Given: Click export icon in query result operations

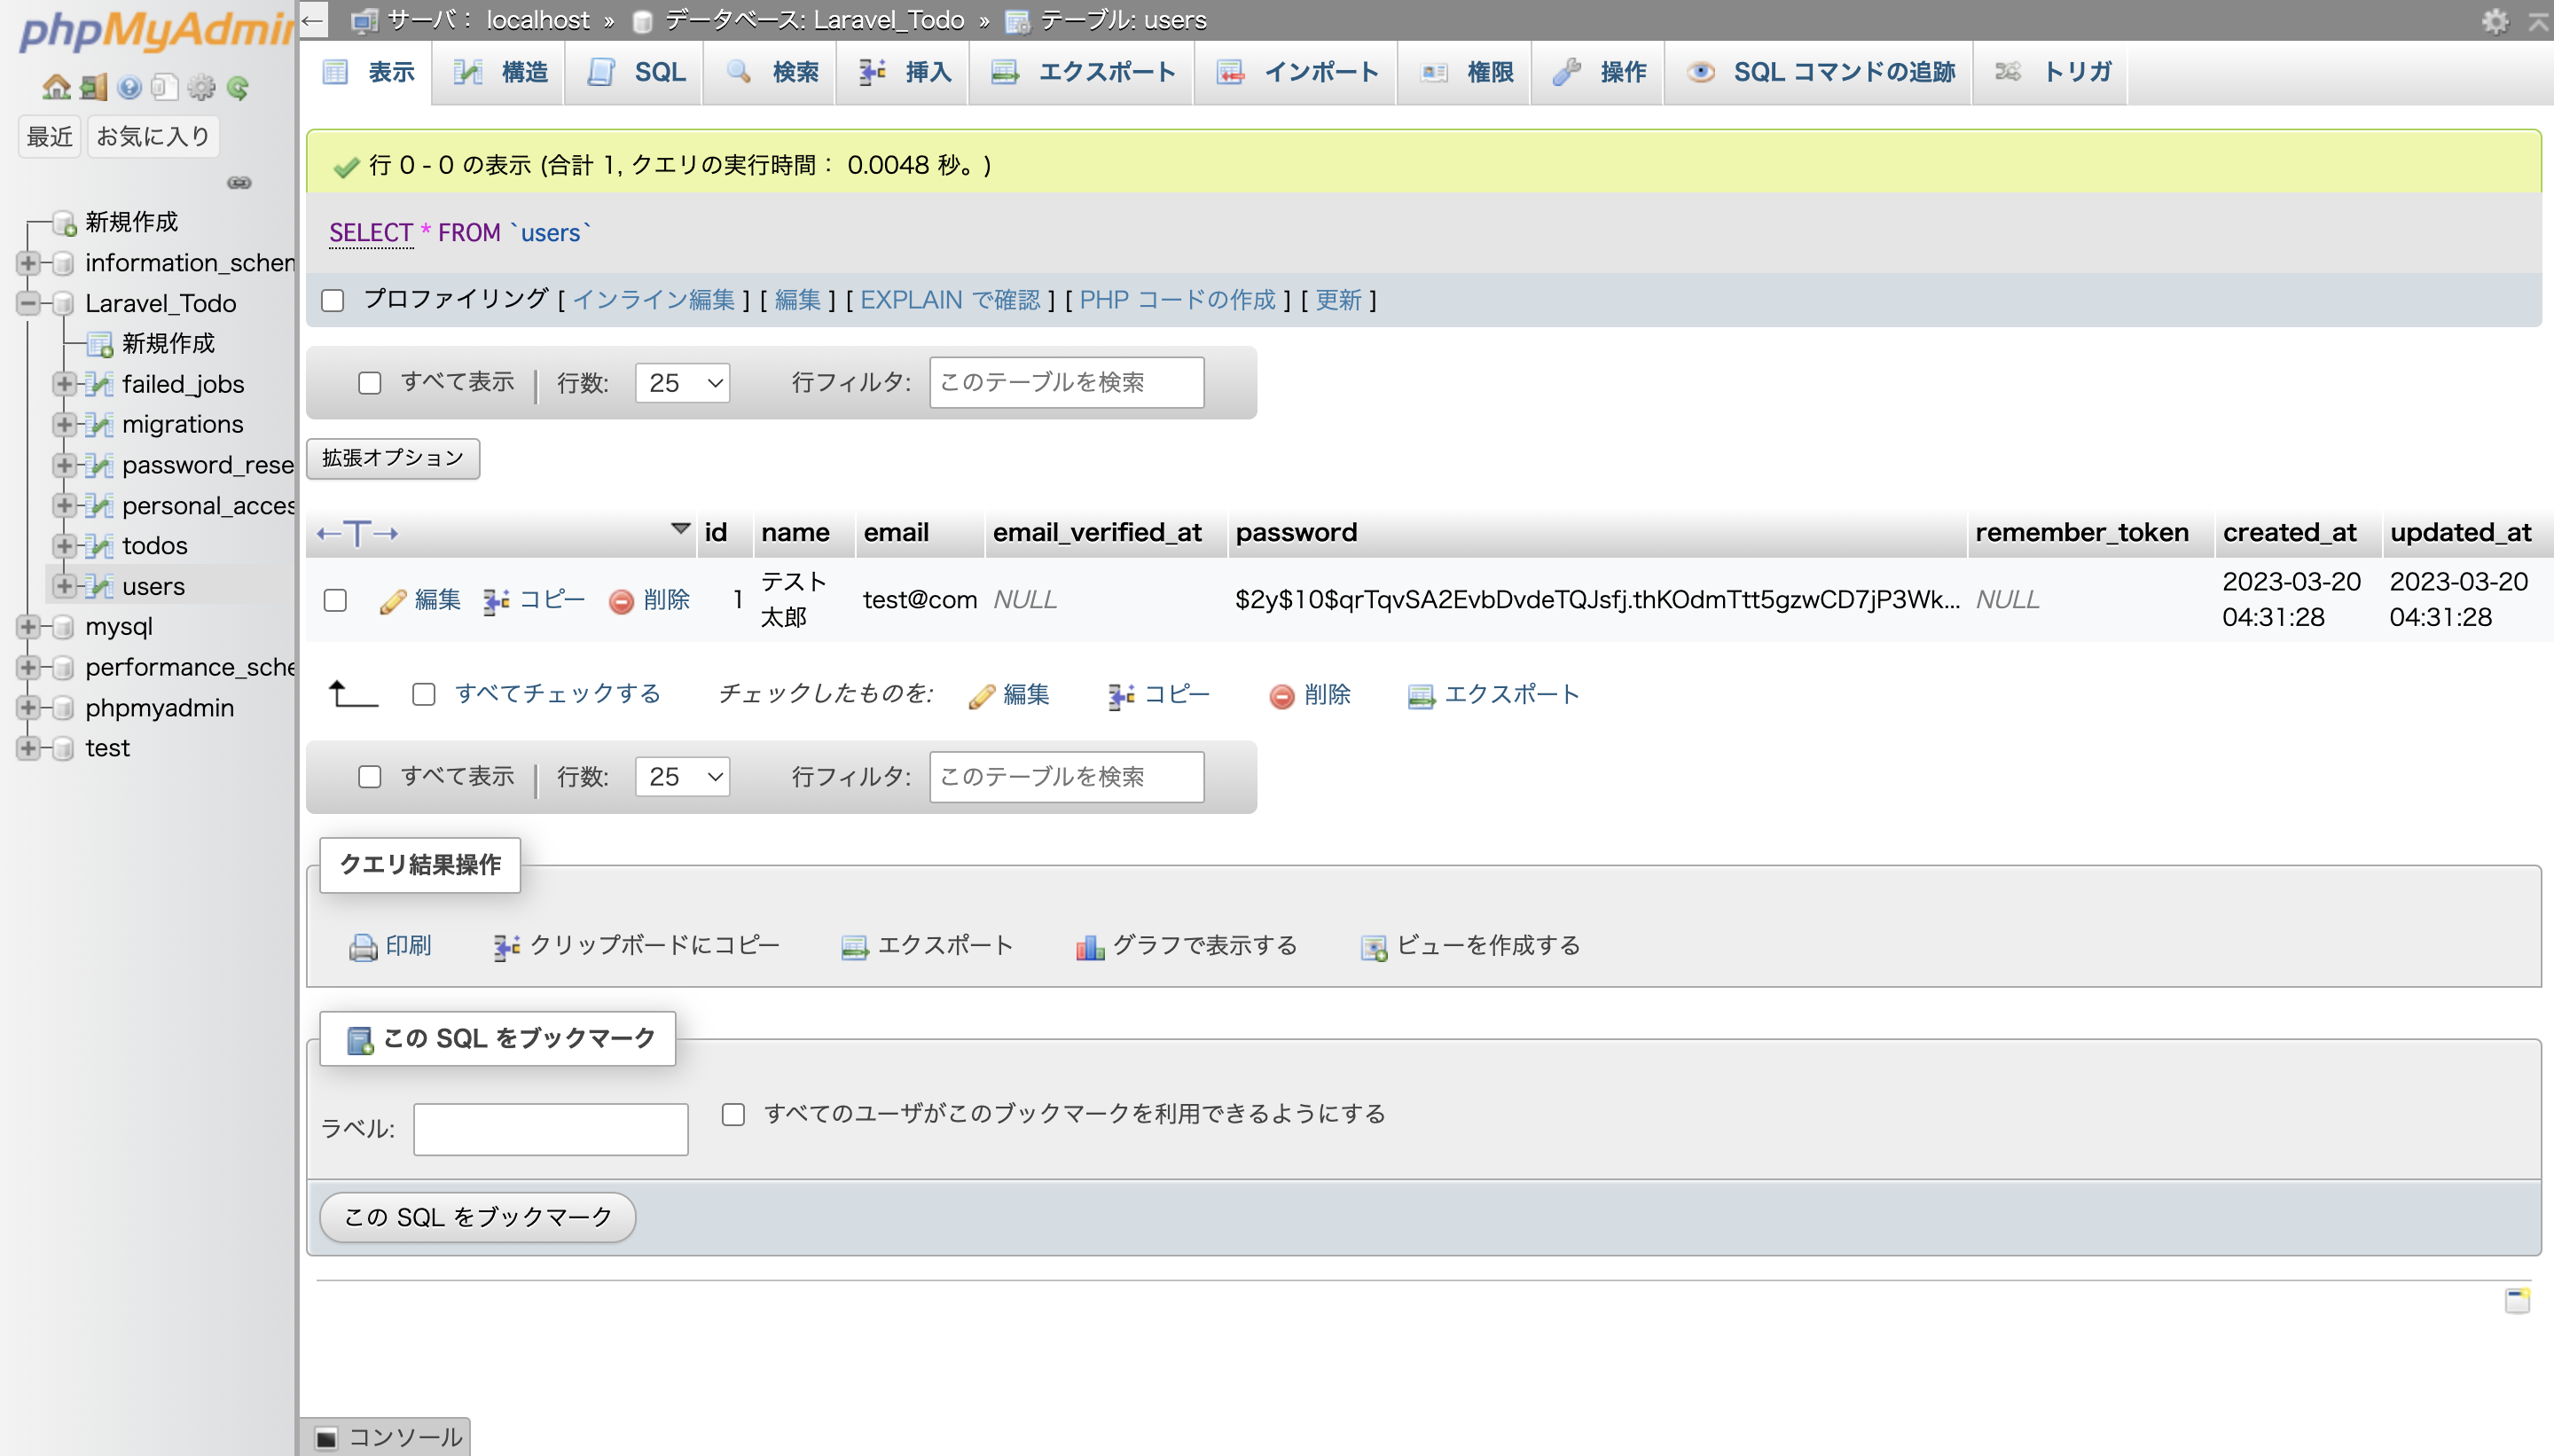Looking at the screenshot, I should (854, 947).
